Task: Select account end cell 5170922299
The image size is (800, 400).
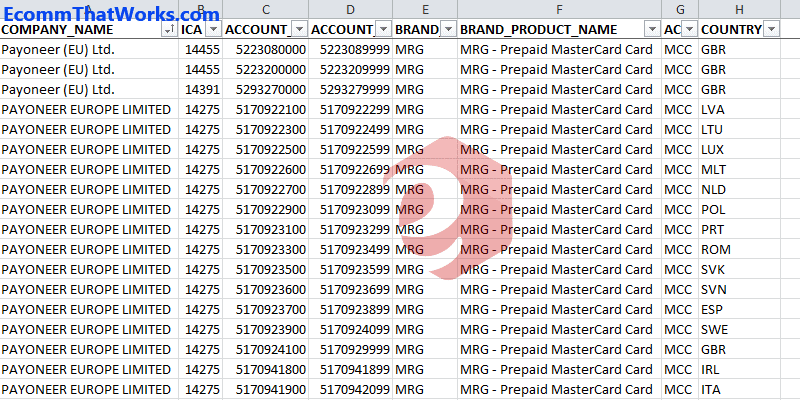Action: 351,109
